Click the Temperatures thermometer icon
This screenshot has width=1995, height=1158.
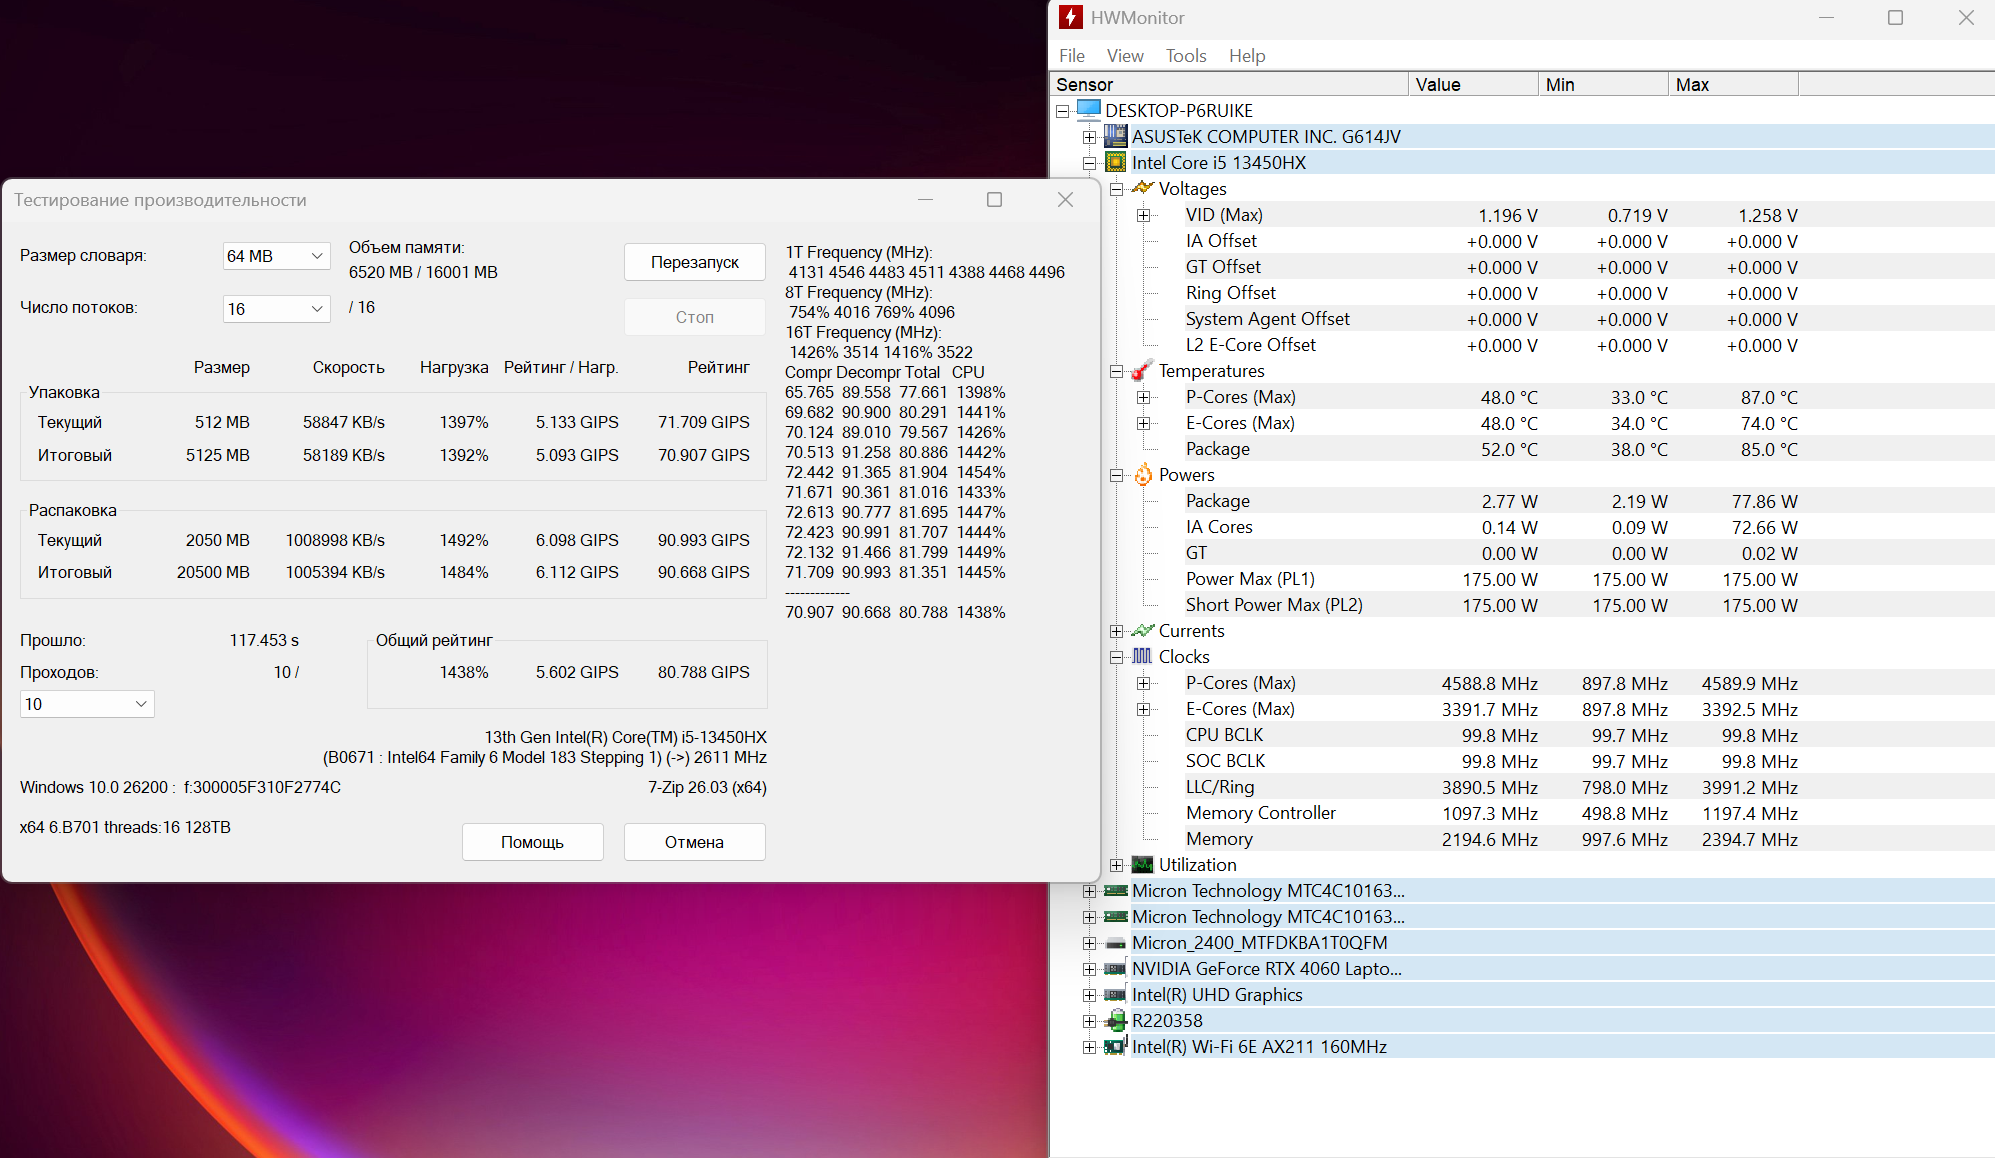(x=1142, y=370)
